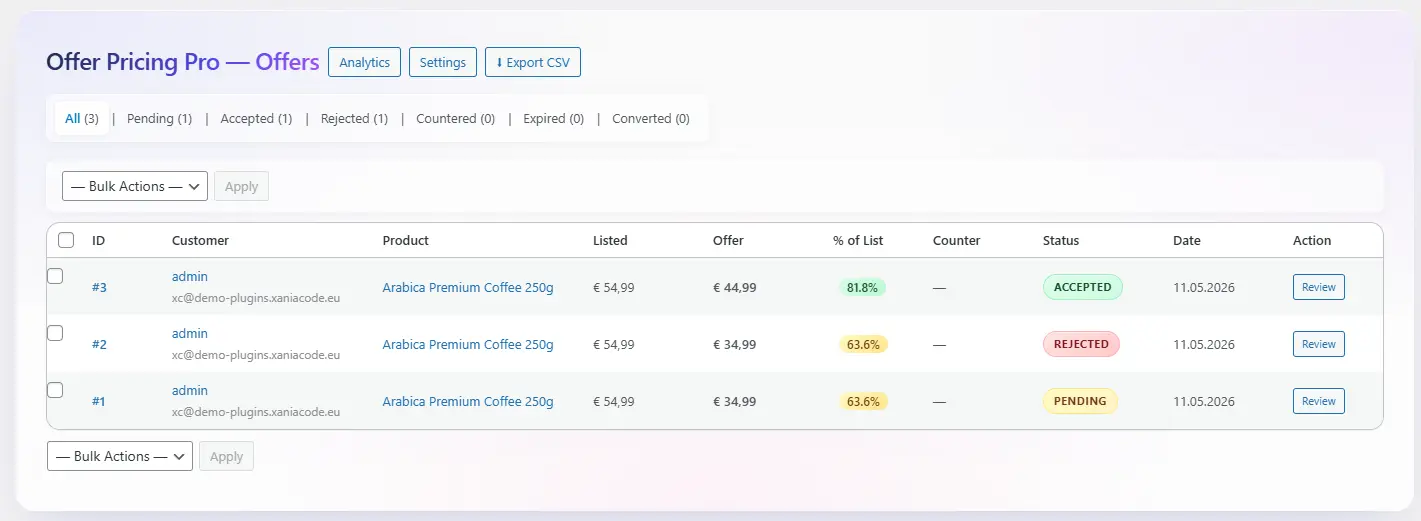Click admin customer link in offer #3 row
This screenshot has width=1421, height=521.
pyautogui.click(x=190, y=276)
